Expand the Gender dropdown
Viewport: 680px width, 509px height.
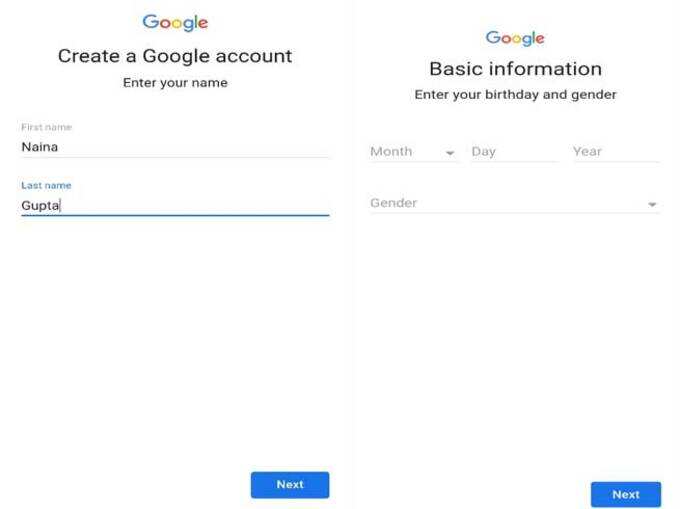pos(515,203)
